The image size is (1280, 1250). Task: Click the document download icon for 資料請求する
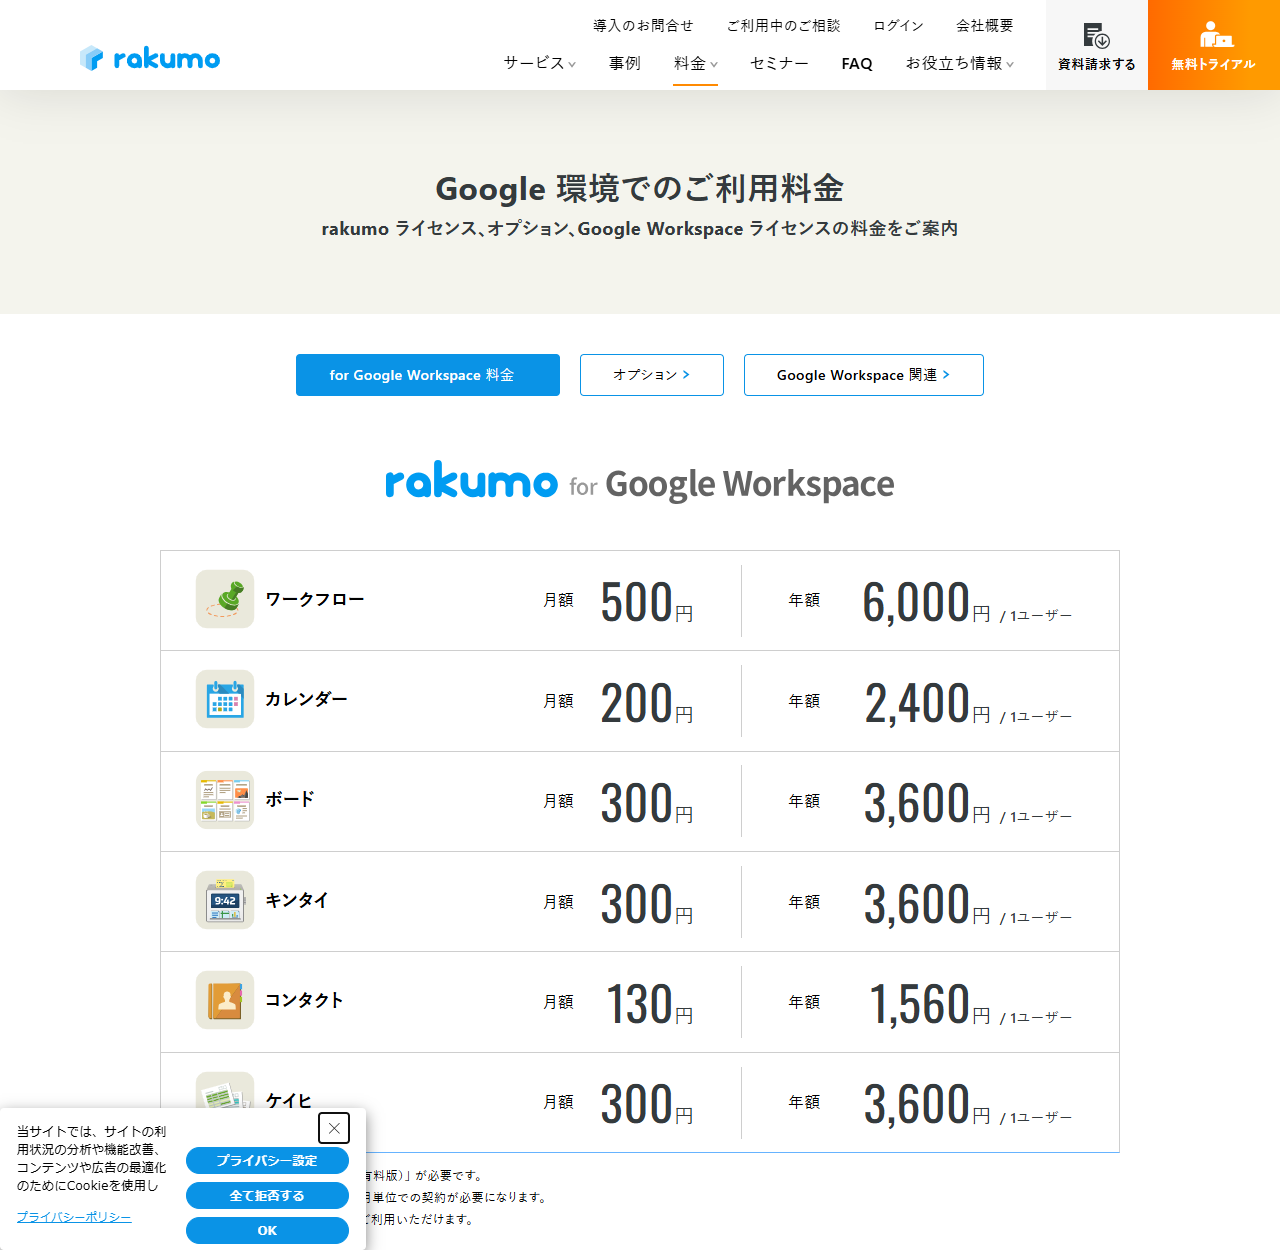tap(1096, 36)
